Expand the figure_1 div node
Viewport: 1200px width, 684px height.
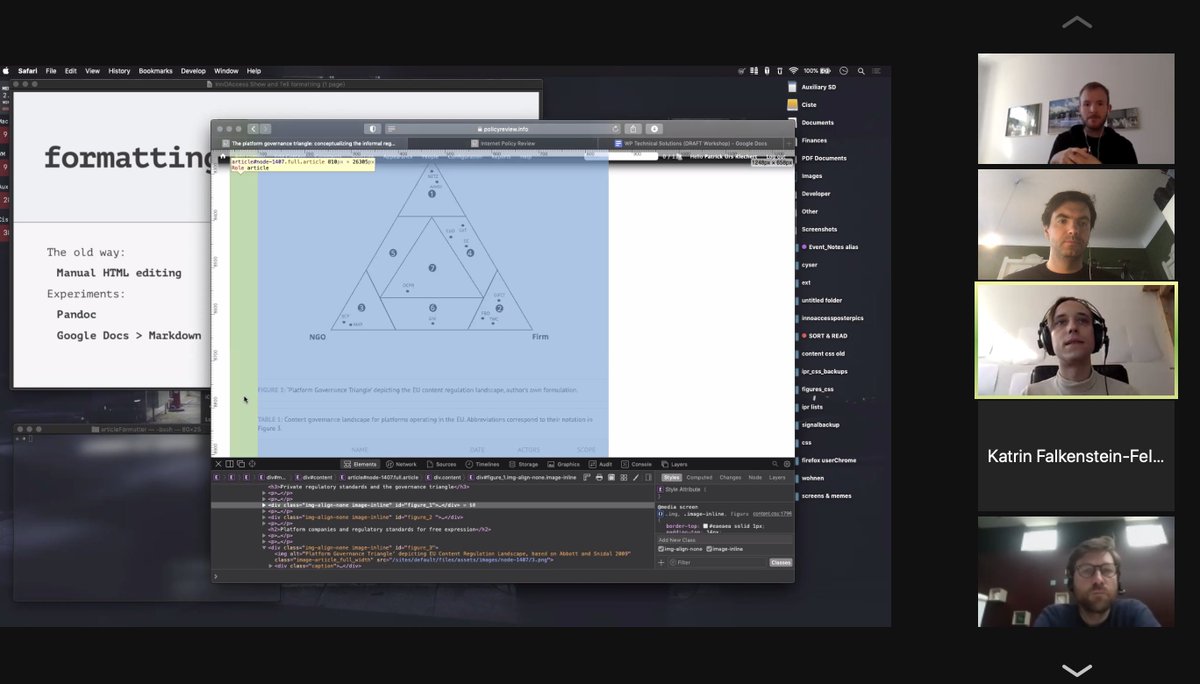click(x=264, y=506)
